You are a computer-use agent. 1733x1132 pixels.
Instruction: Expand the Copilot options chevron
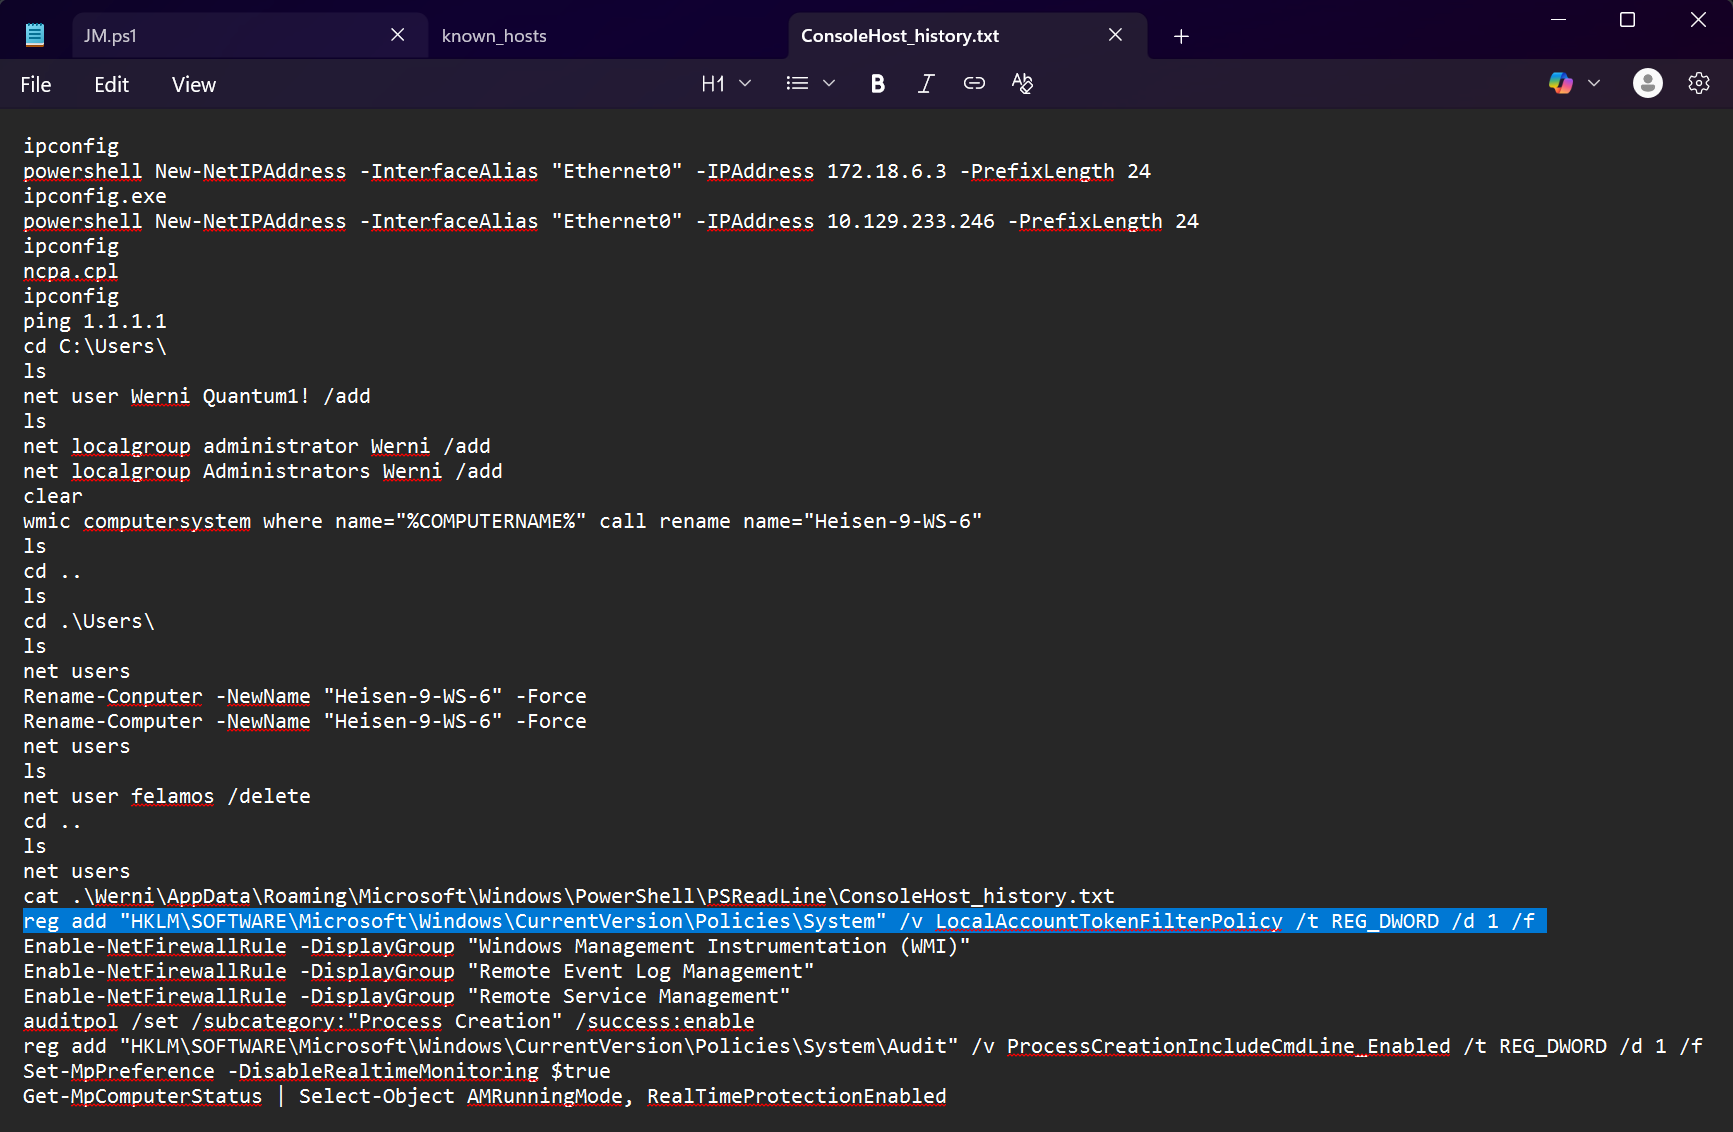[1593, 83]
